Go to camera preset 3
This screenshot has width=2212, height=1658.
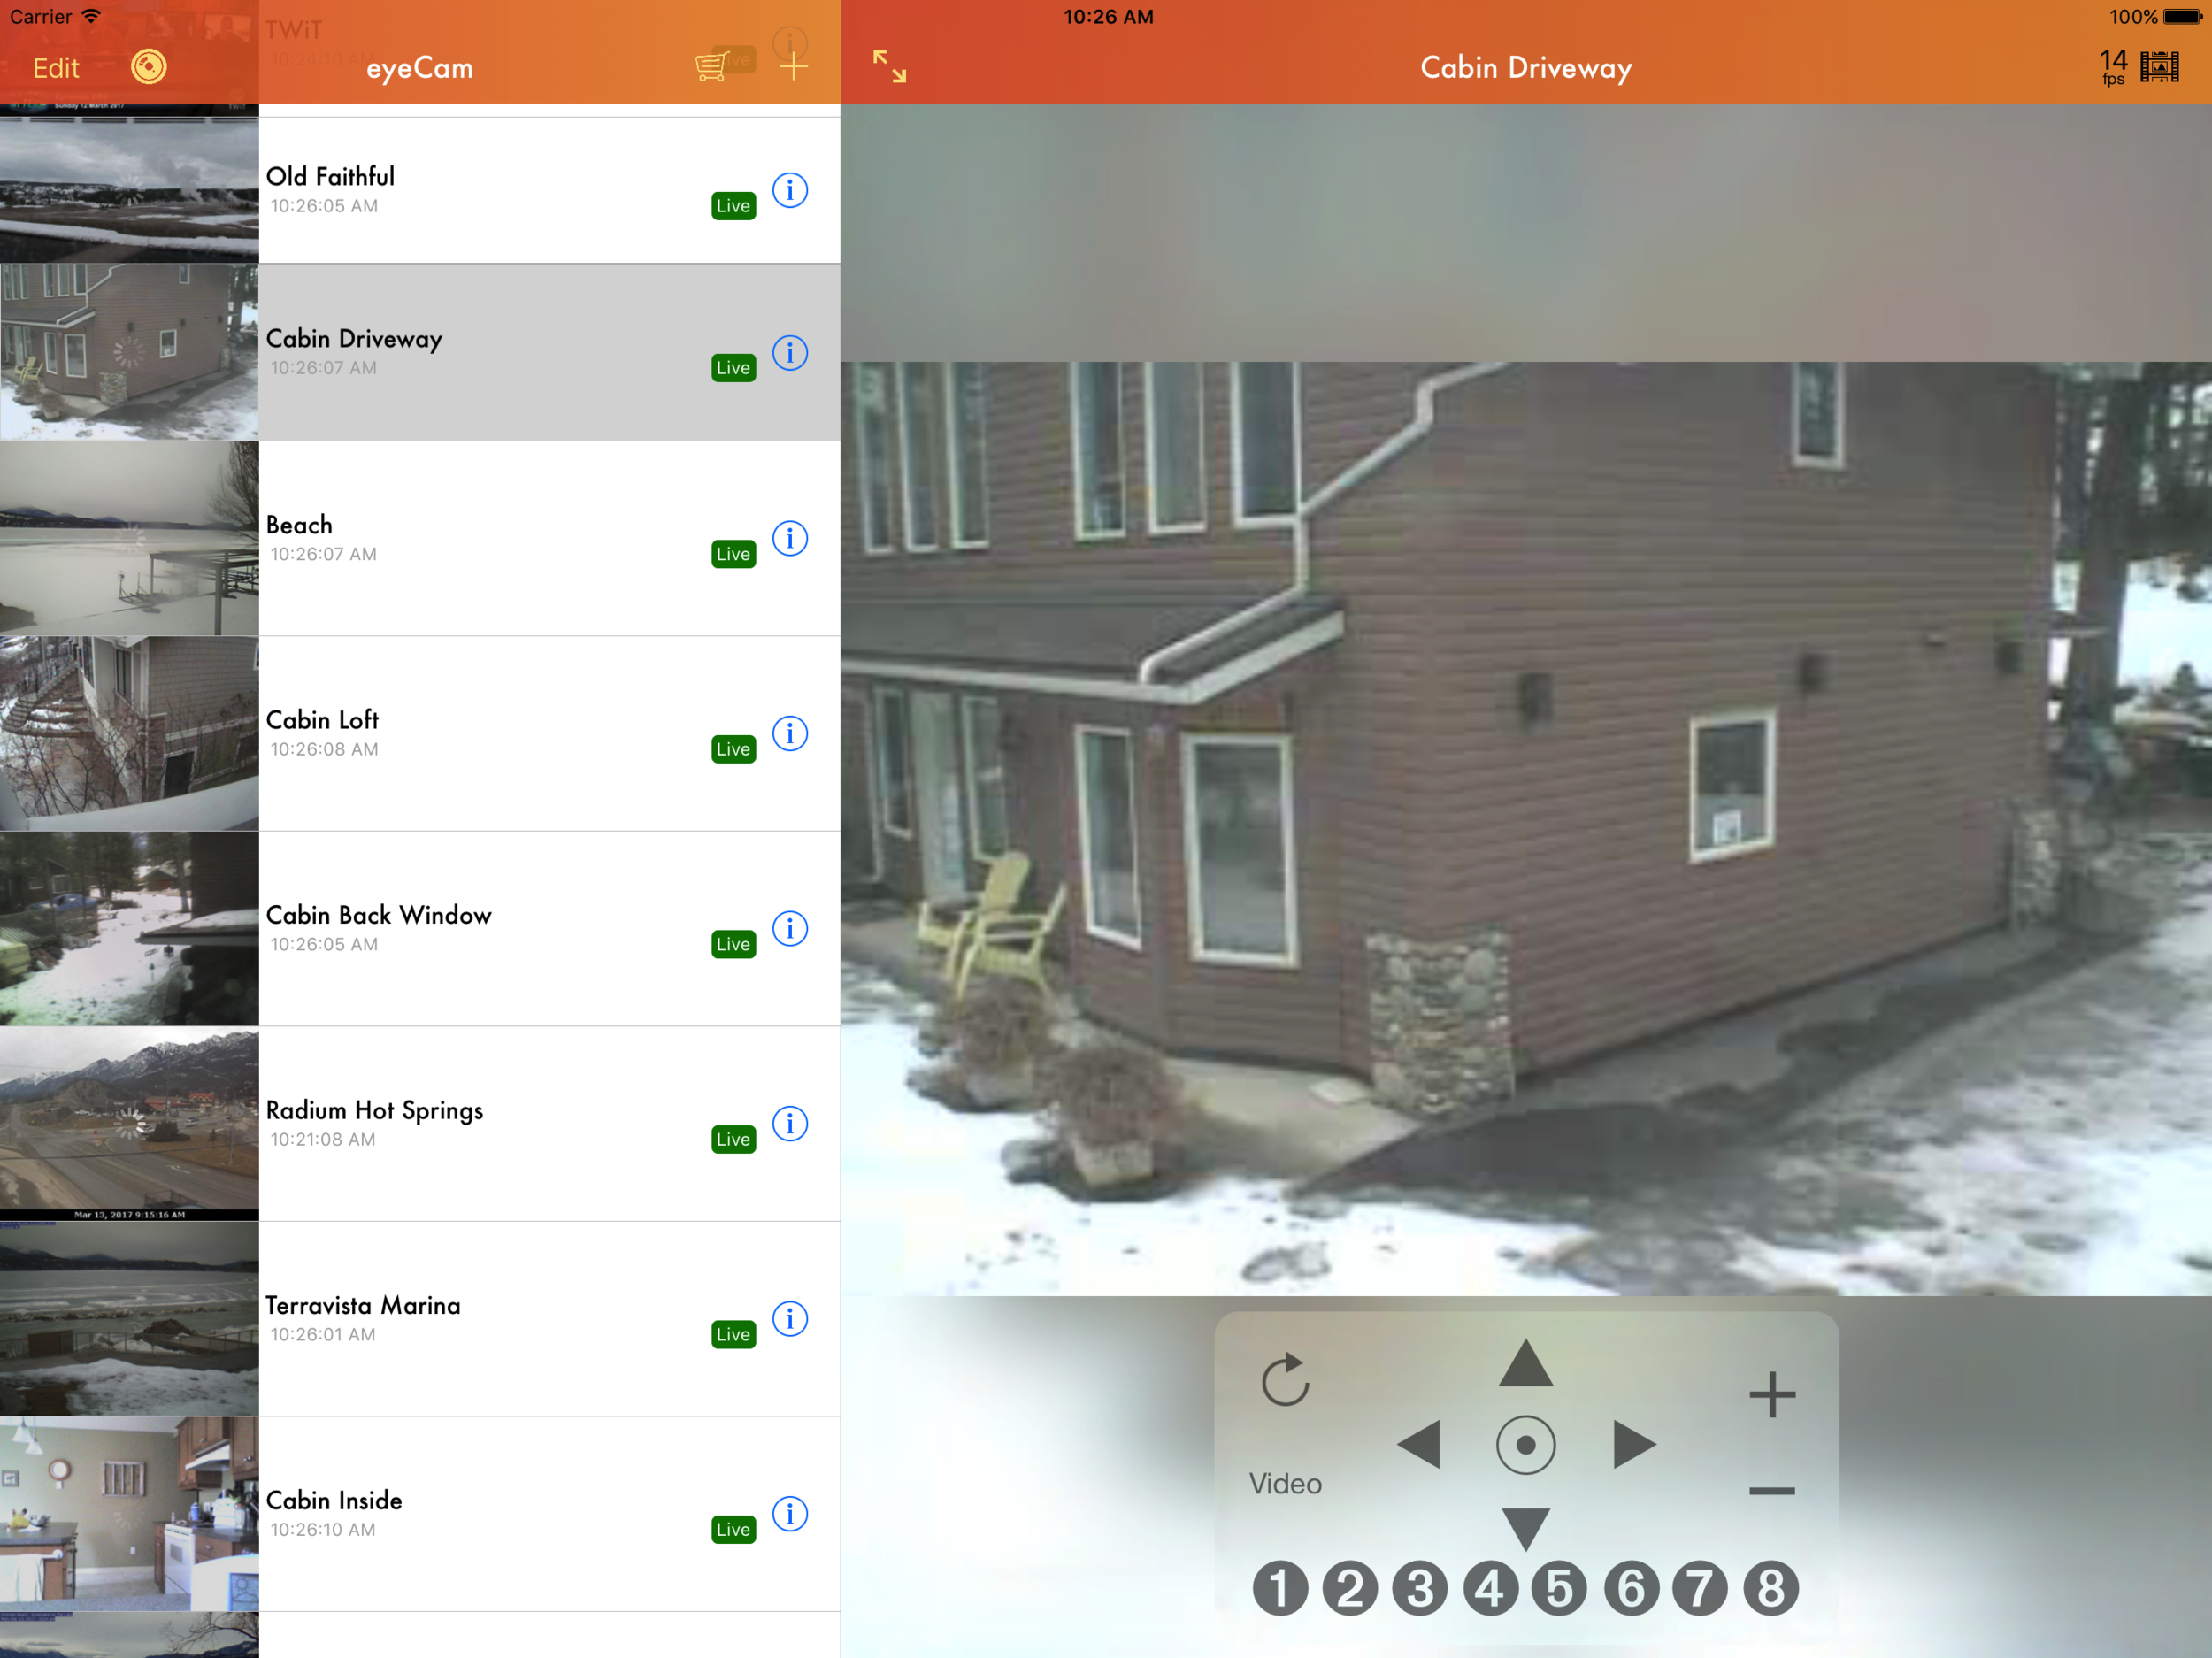point(1420,1588)
